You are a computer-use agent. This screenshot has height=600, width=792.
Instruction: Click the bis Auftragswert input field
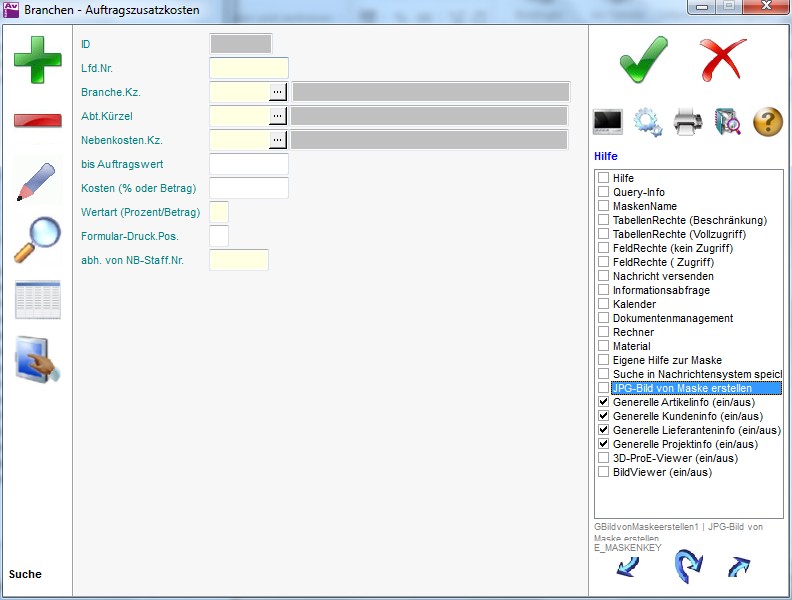pyautogui.click(x=249, y=164)
